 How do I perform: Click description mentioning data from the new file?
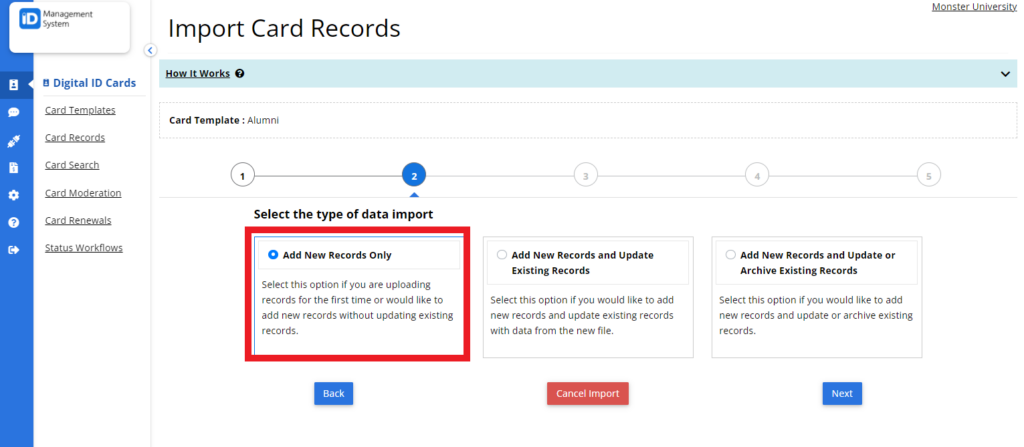(583, 316)
